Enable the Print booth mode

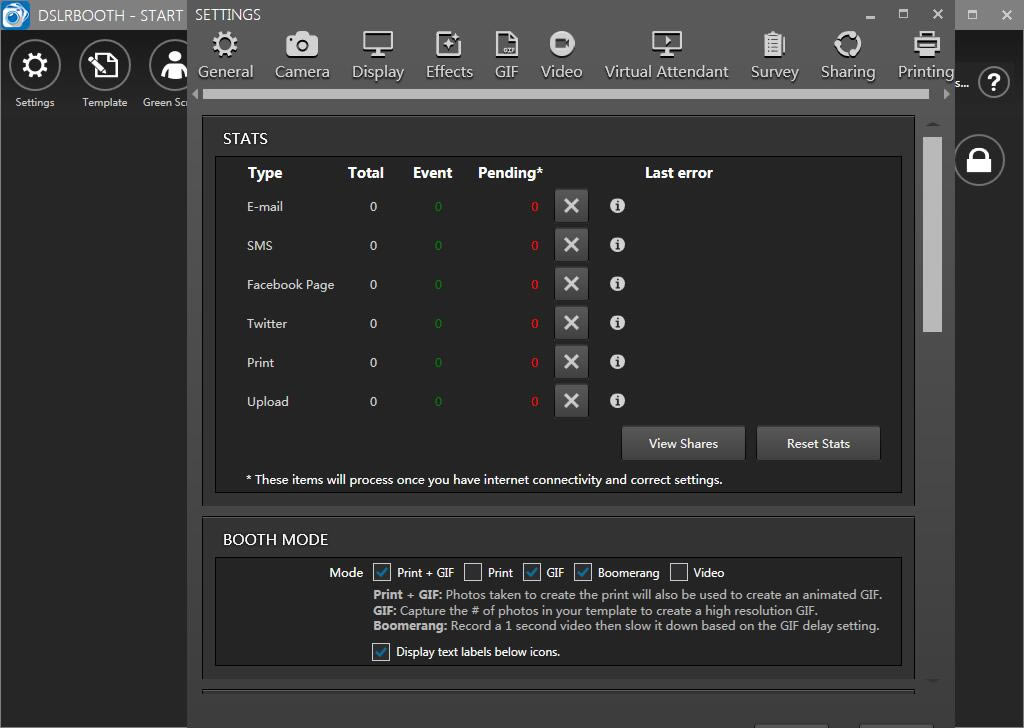pos(472,572)
